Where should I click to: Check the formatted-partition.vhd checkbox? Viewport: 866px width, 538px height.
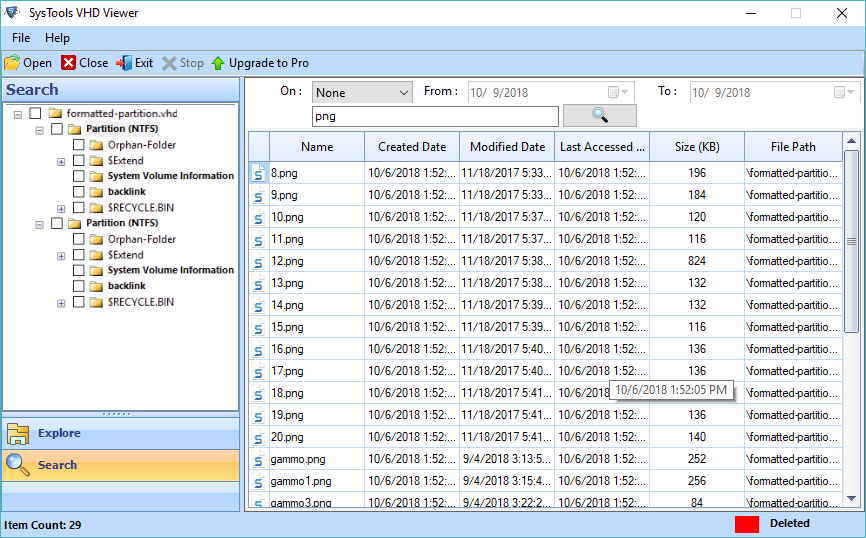(36, 114)
